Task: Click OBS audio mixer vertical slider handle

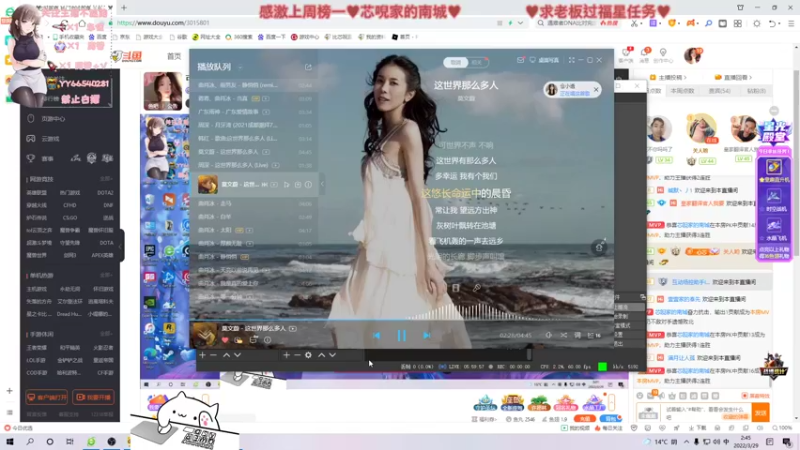Action: pyautogui.click(x=529, y=354)
